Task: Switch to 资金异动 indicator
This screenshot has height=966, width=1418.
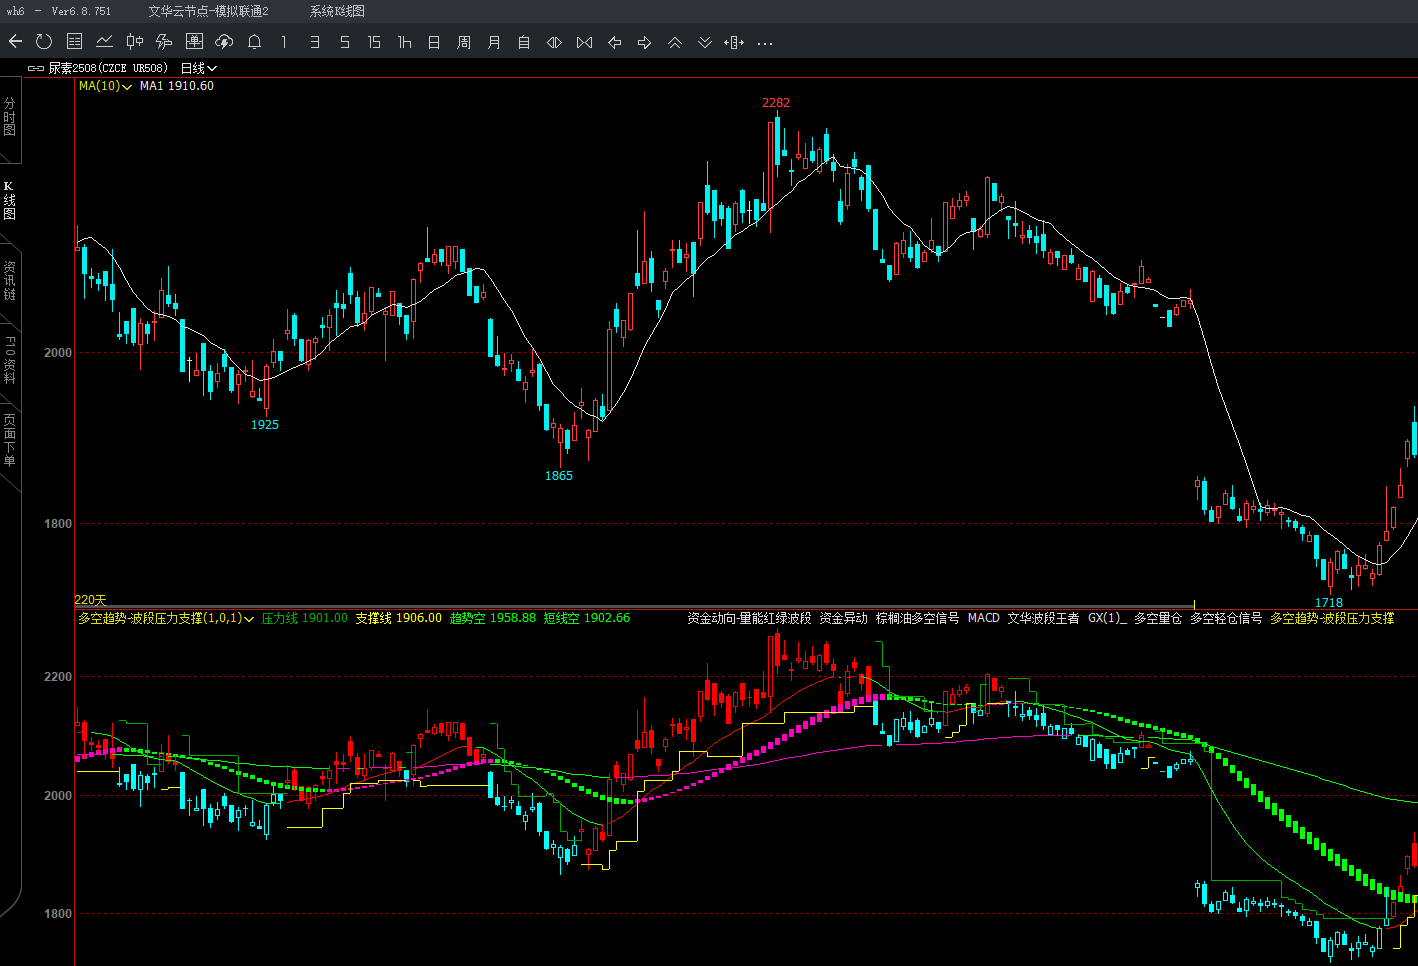Action: click(x=844, y=618)
